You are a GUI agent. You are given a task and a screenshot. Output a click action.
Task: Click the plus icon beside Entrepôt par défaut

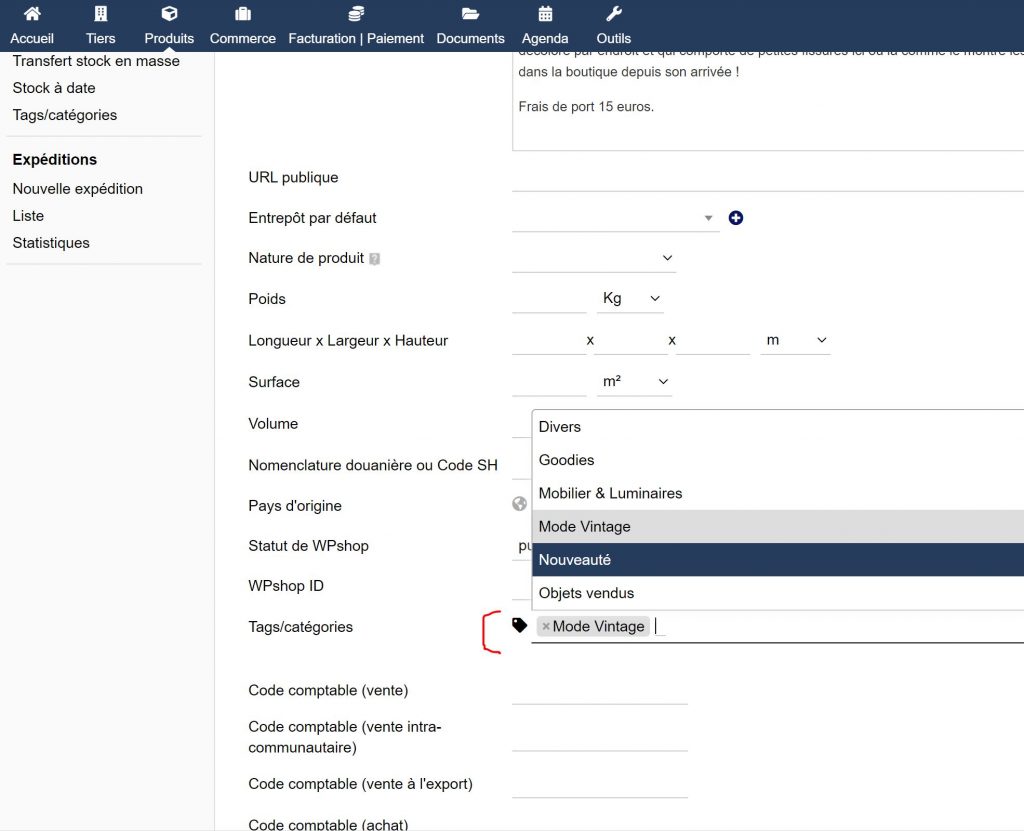click(736, 217)
